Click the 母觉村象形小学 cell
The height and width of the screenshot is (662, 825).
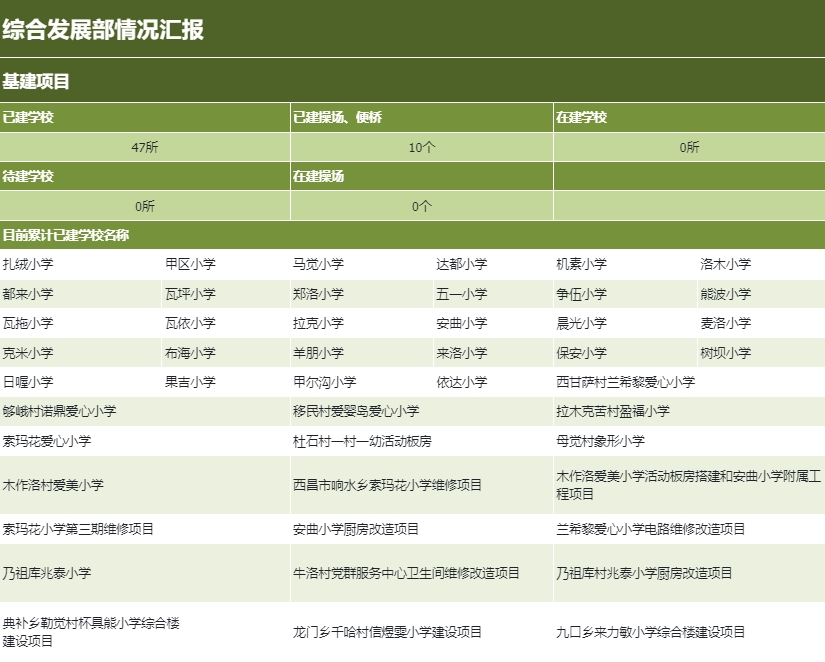[689, 440]
